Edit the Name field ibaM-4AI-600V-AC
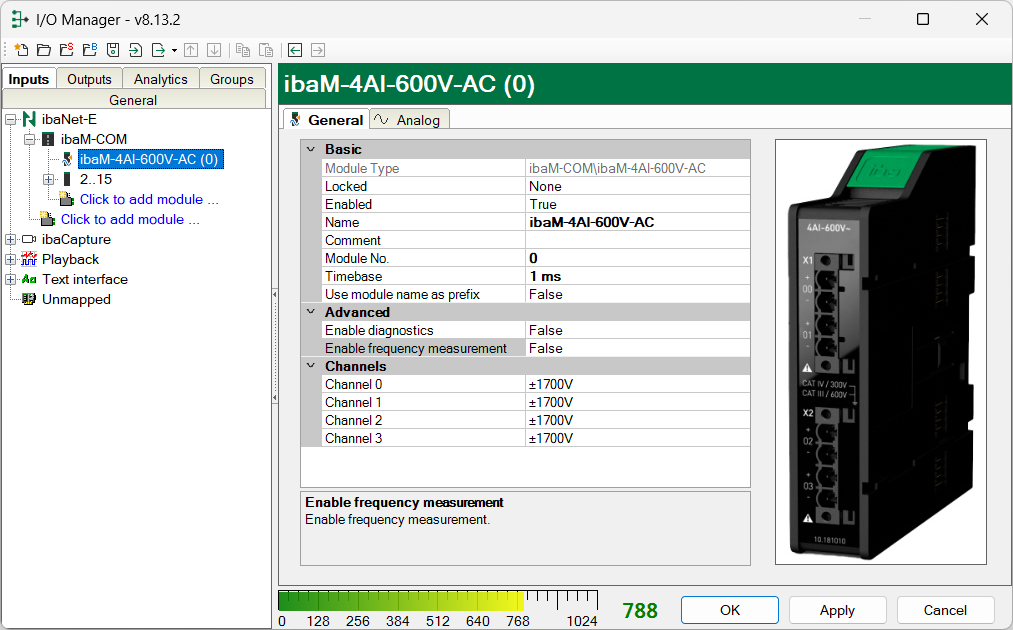Screen dimensions: 1013x630 point(638,222)
